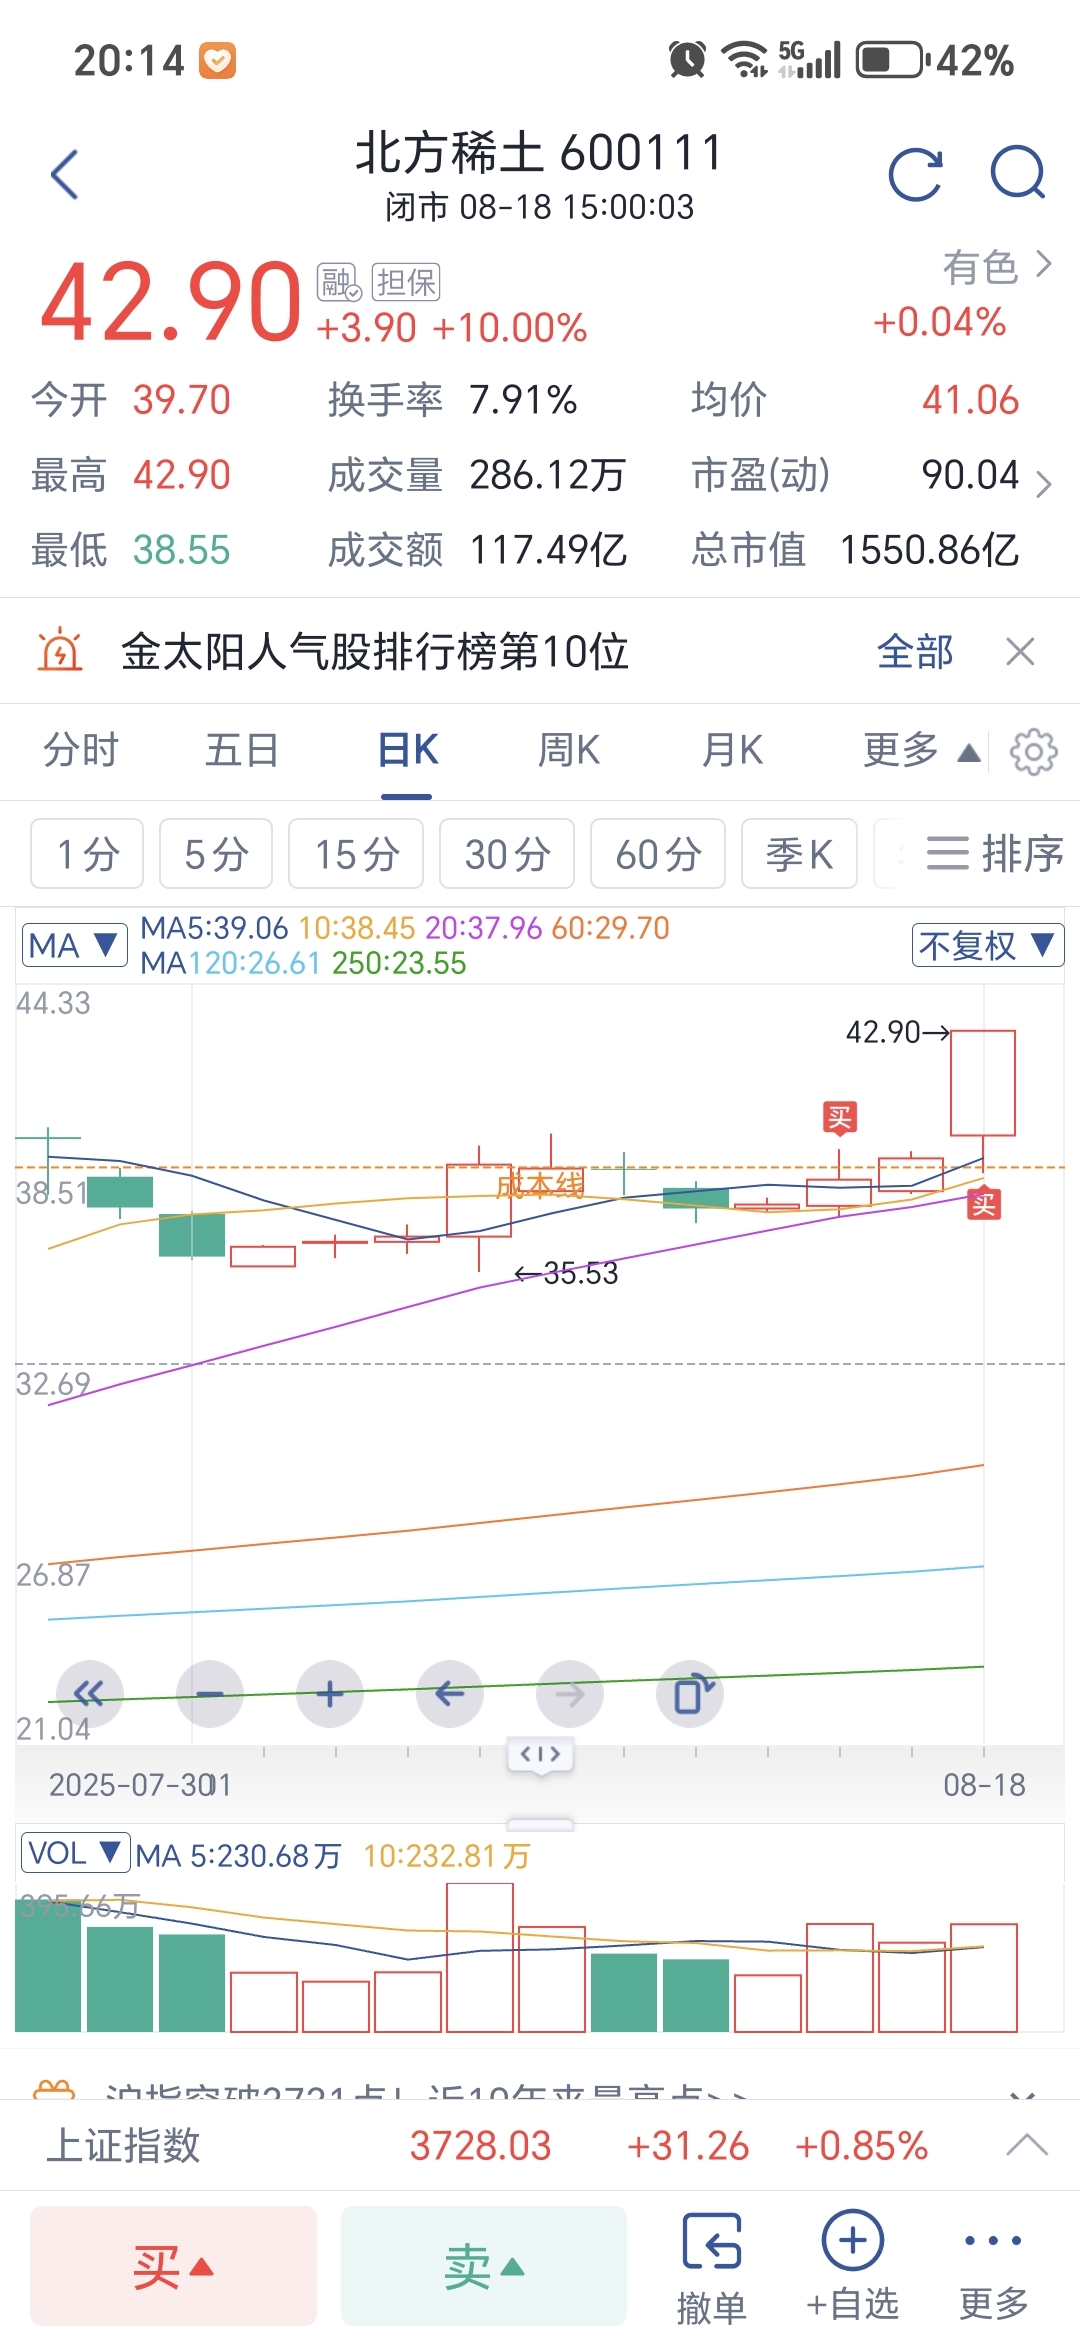Switch to 五日 tab
The height and width of the screenshot is (2340, 1080).
tap(242, 750)
